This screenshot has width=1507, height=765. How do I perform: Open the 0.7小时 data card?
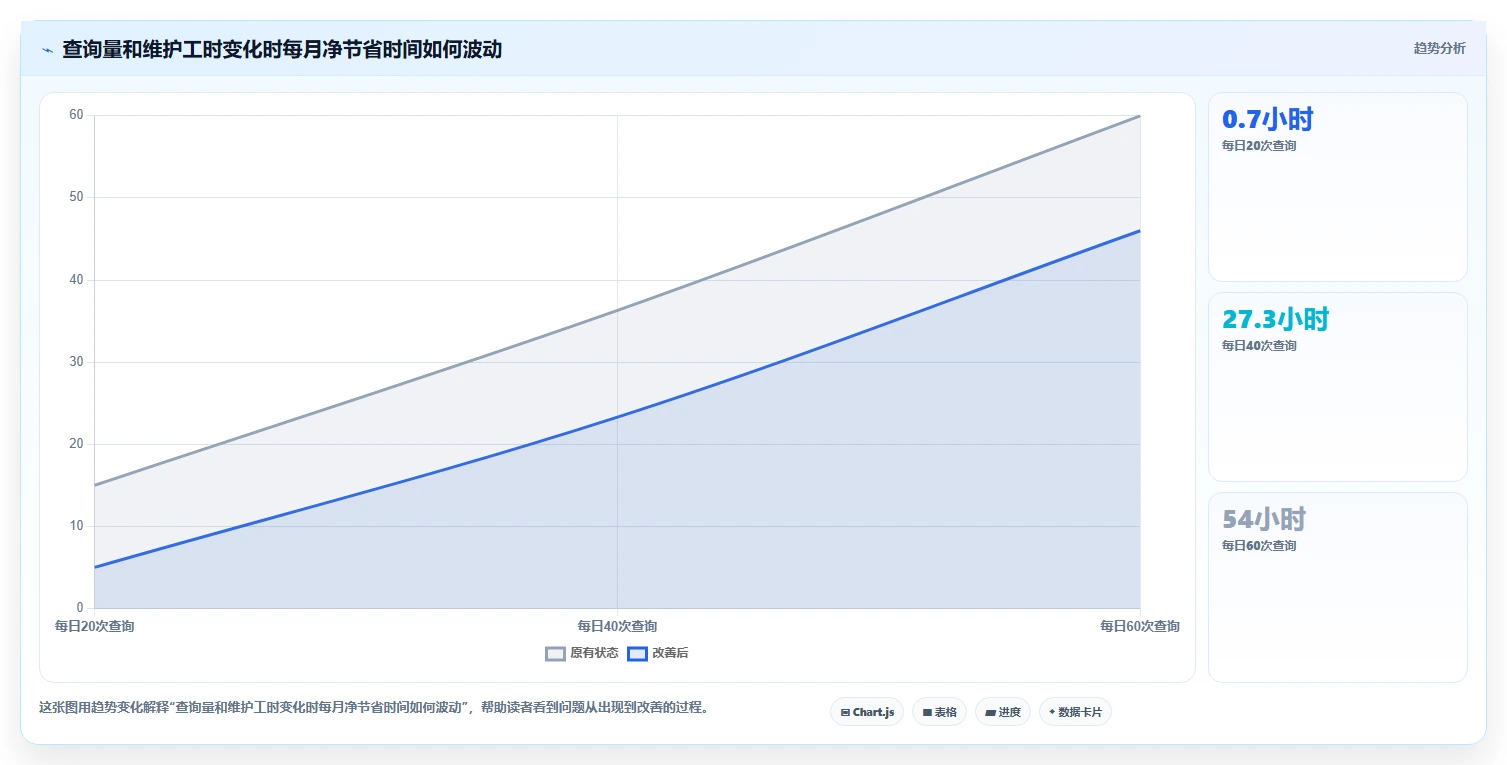1338,187
